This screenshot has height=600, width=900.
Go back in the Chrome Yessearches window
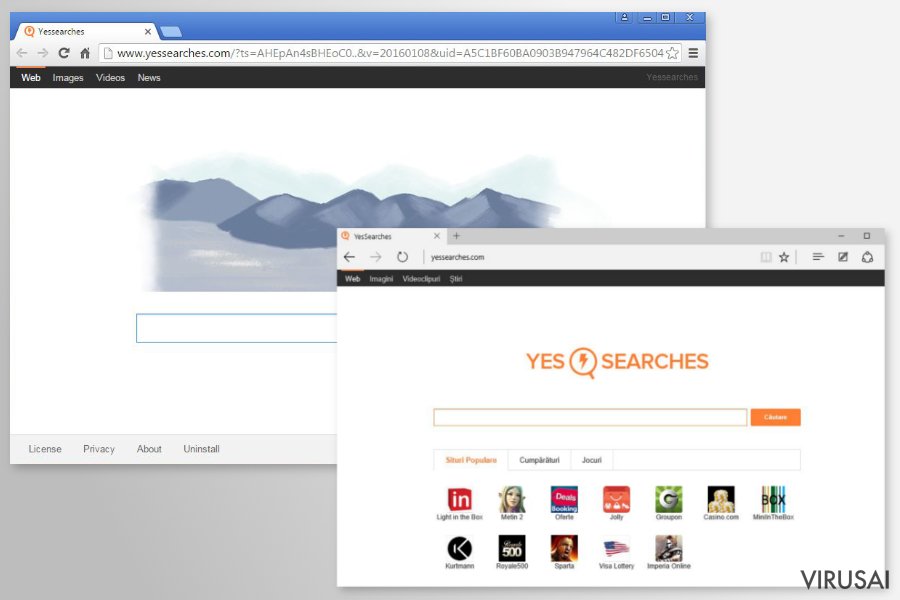pos(22,53)
